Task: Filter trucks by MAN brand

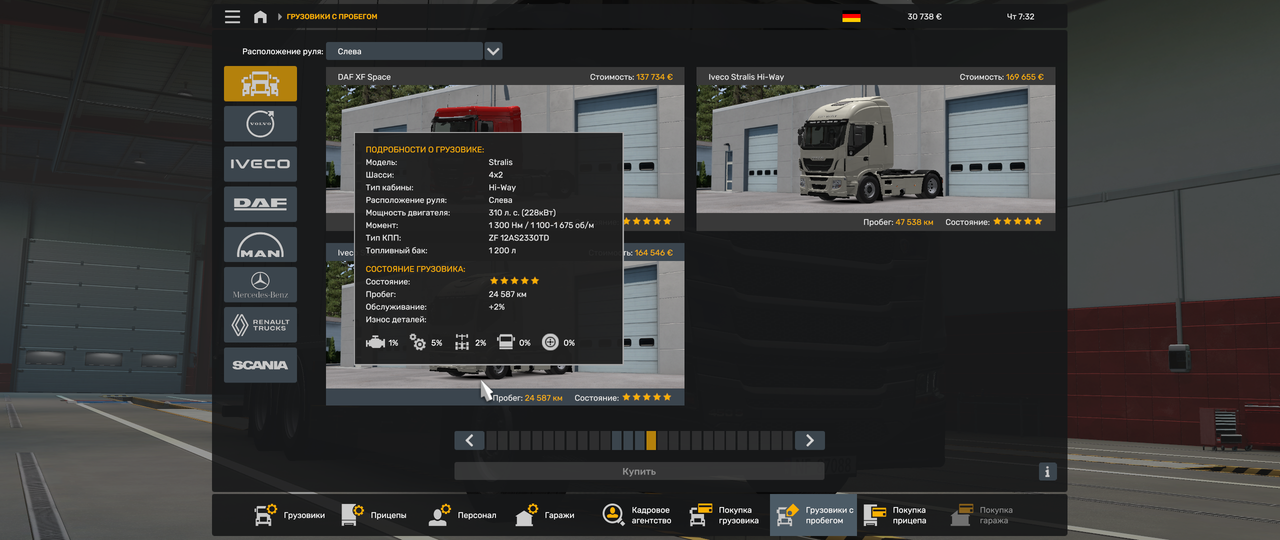Action: point(260,244)
